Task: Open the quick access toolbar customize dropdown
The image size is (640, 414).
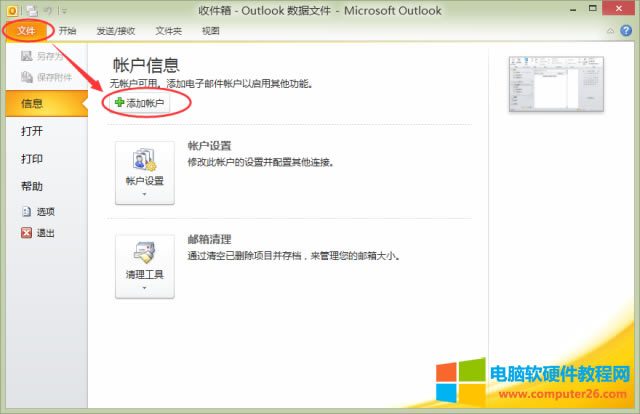Action: (x=64, y=11)
